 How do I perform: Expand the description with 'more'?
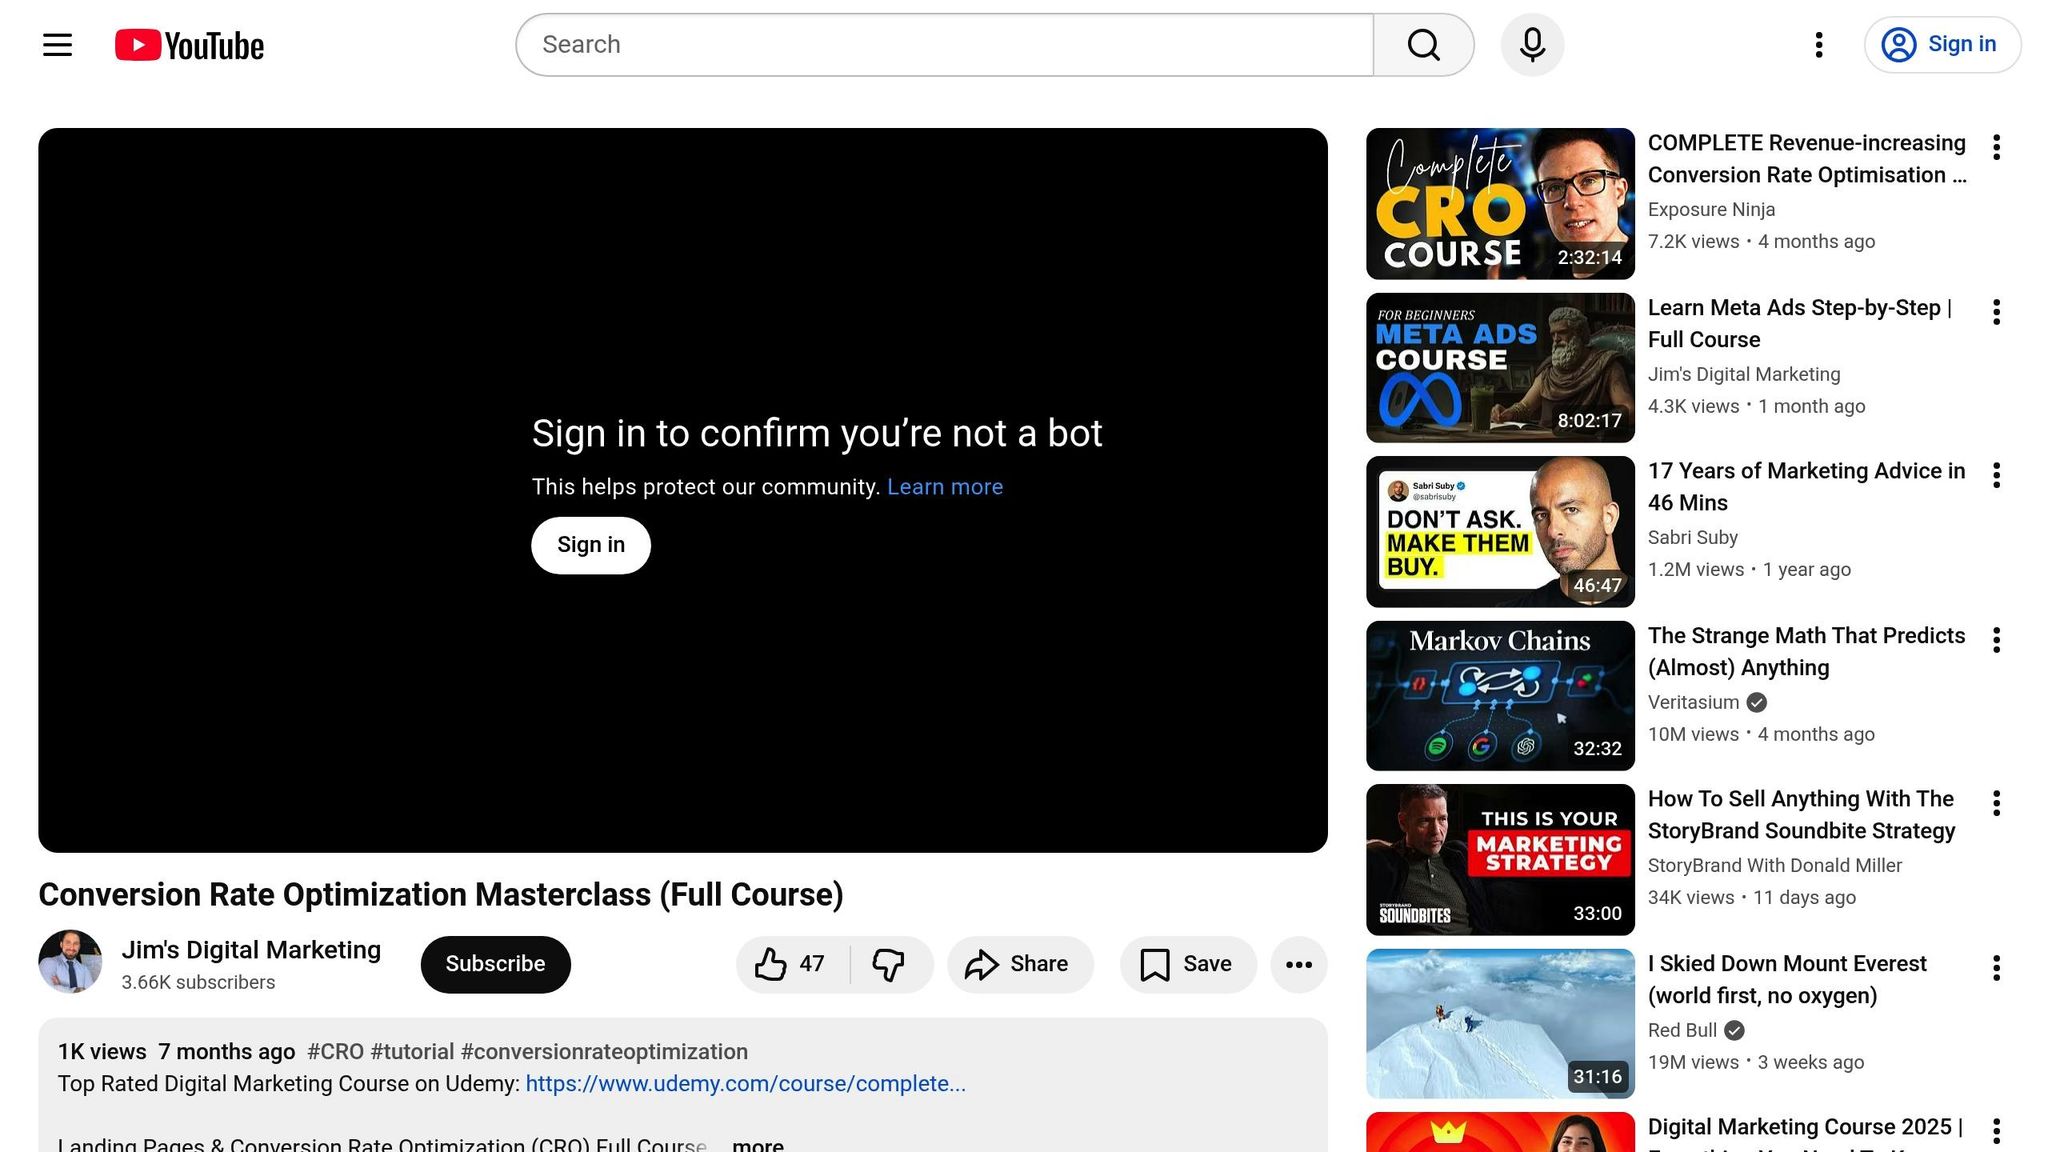point(757,1143)
